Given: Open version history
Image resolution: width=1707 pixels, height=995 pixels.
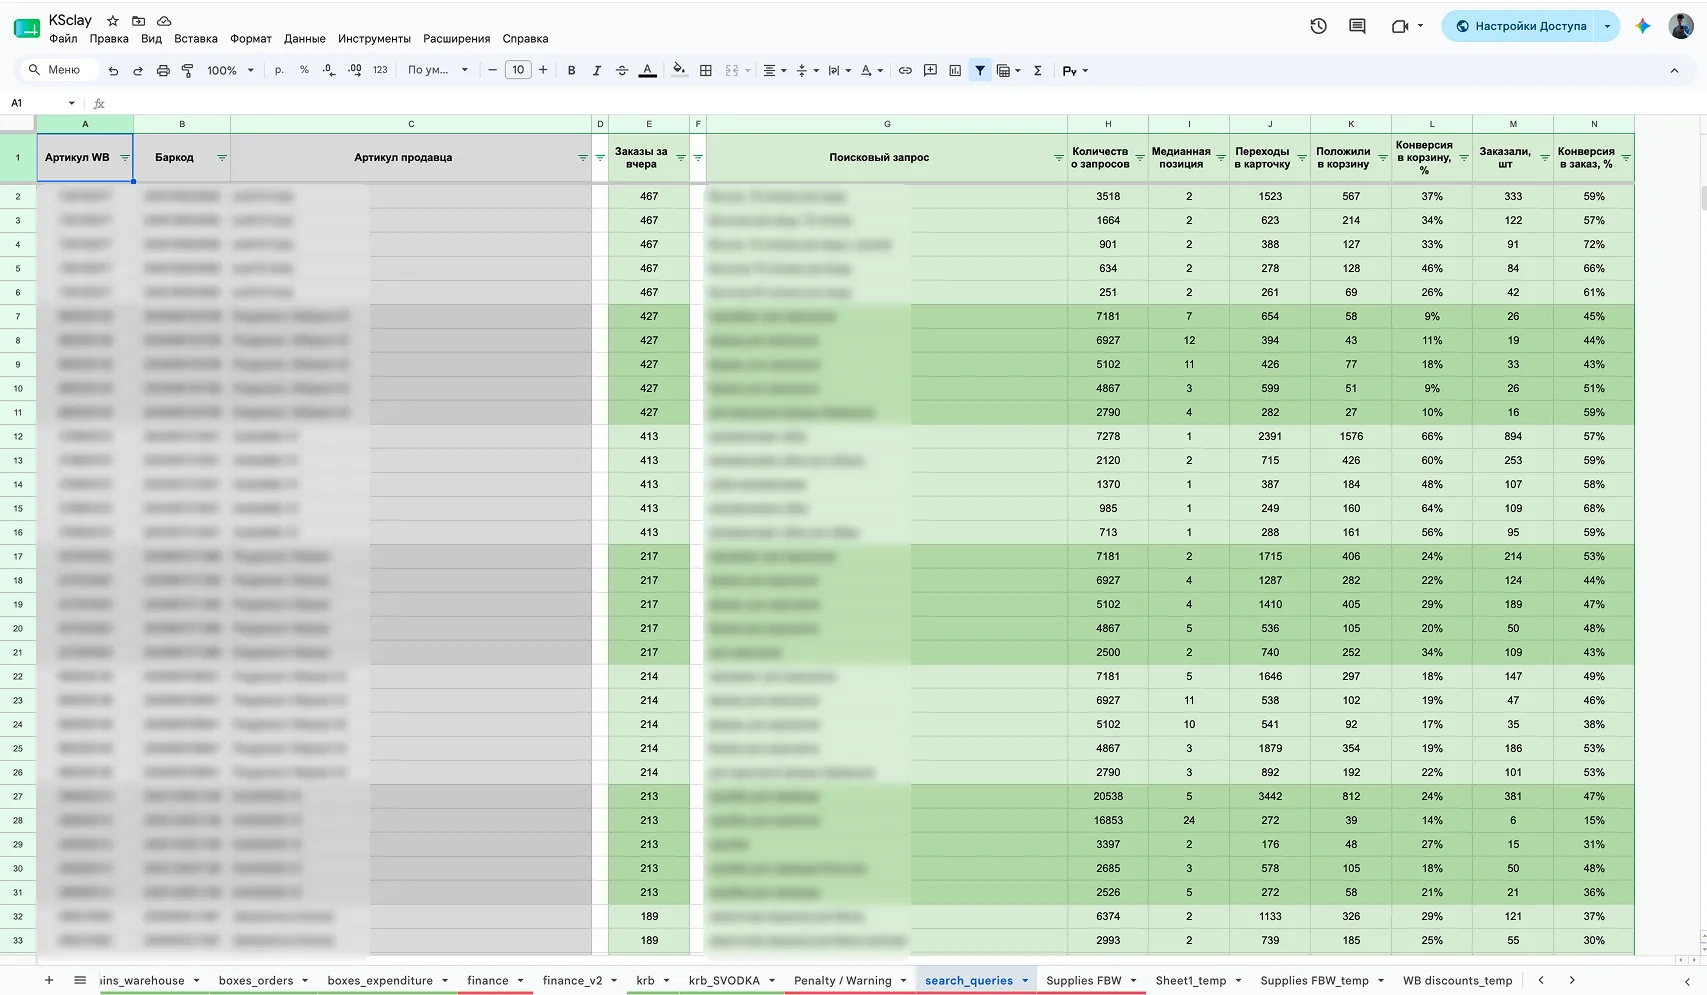Looking at the screenshot, I should (x=1319, y=27).
